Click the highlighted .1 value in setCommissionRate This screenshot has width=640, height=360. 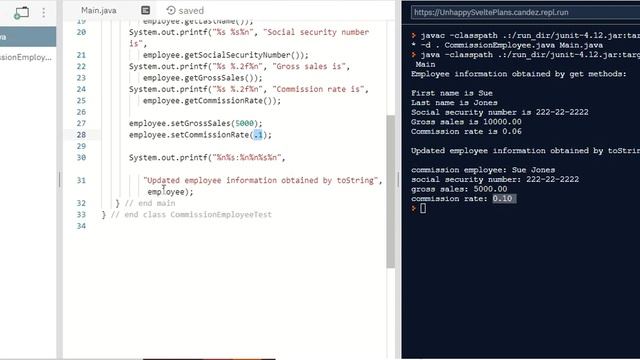coord(258,135)
